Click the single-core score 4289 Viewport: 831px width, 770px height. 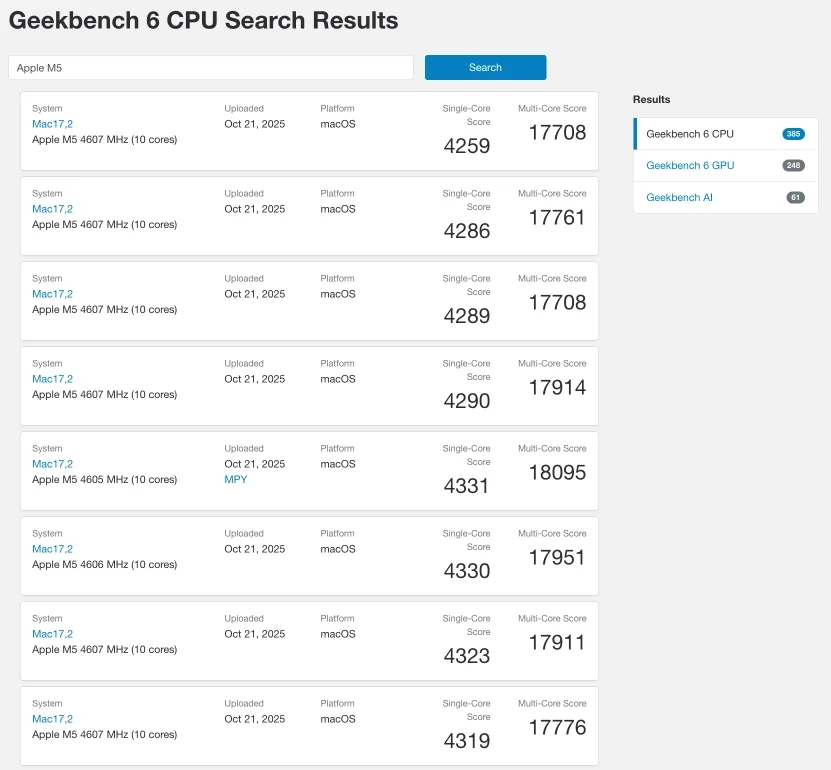(x=466, y=316)
